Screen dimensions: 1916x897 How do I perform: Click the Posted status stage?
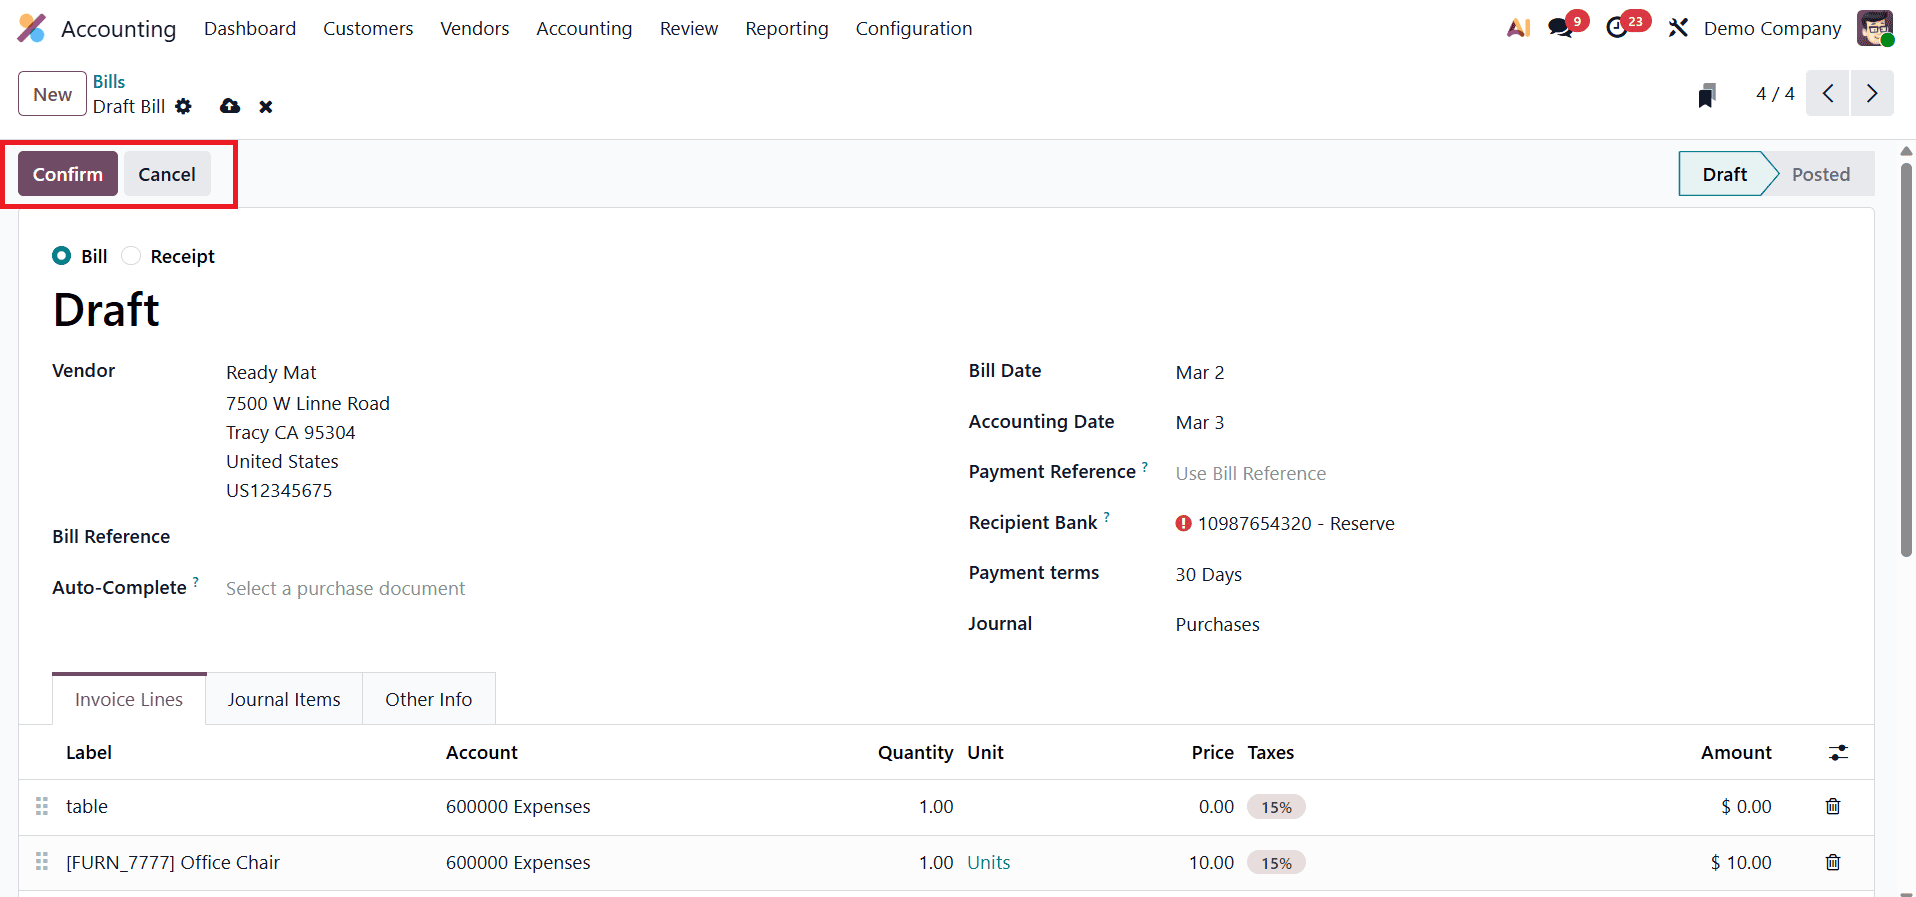point(1821,174)
